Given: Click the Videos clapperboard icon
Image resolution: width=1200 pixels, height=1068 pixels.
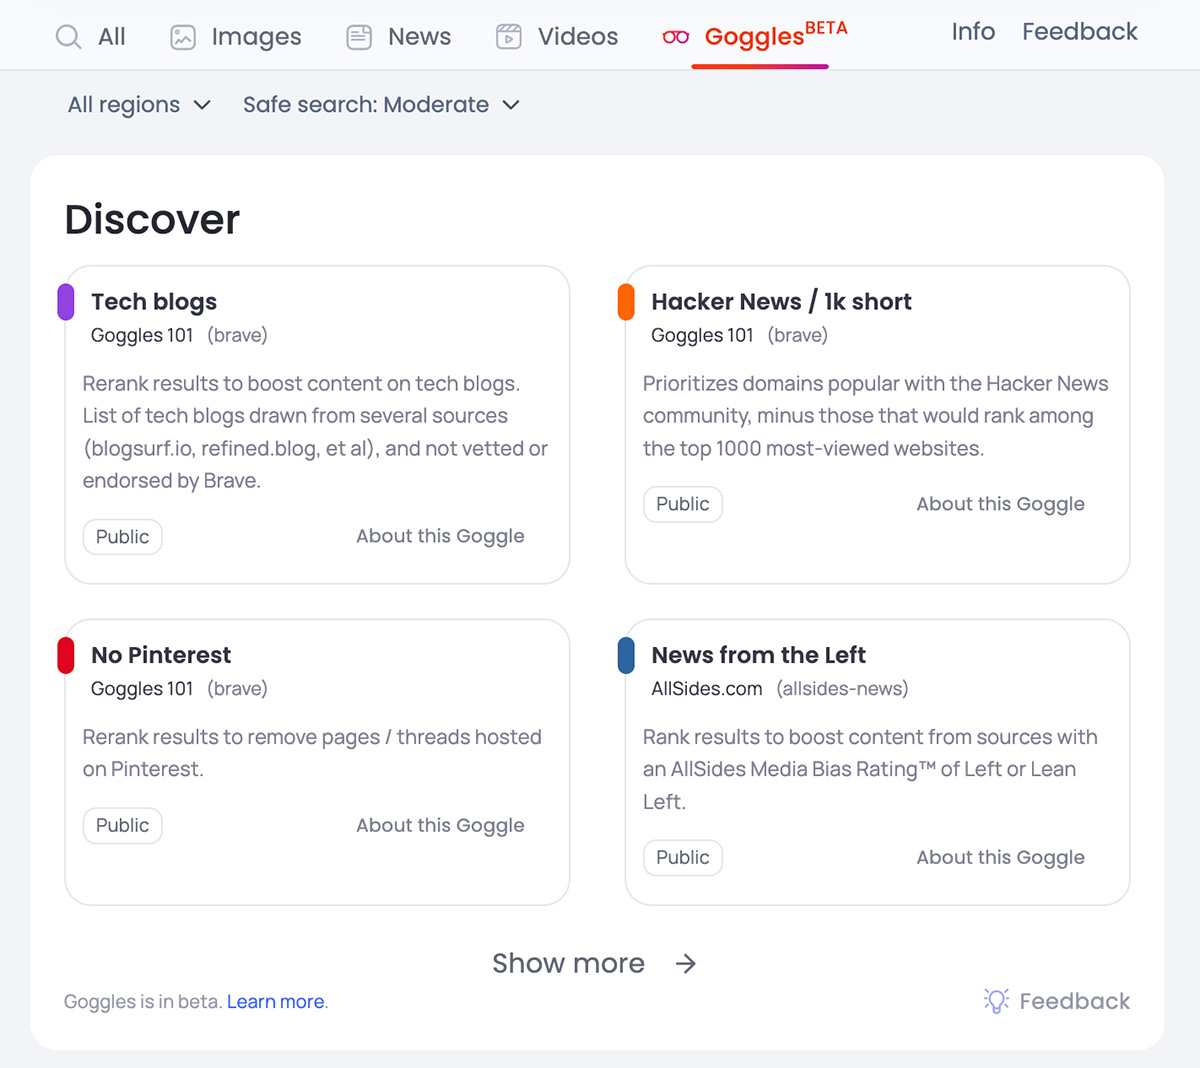Looking at the screenshot, I should click(x=509, y=38).
